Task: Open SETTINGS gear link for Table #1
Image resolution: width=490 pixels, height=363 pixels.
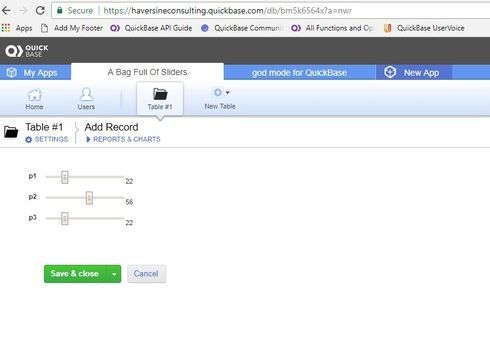Action: pos(47,139)
